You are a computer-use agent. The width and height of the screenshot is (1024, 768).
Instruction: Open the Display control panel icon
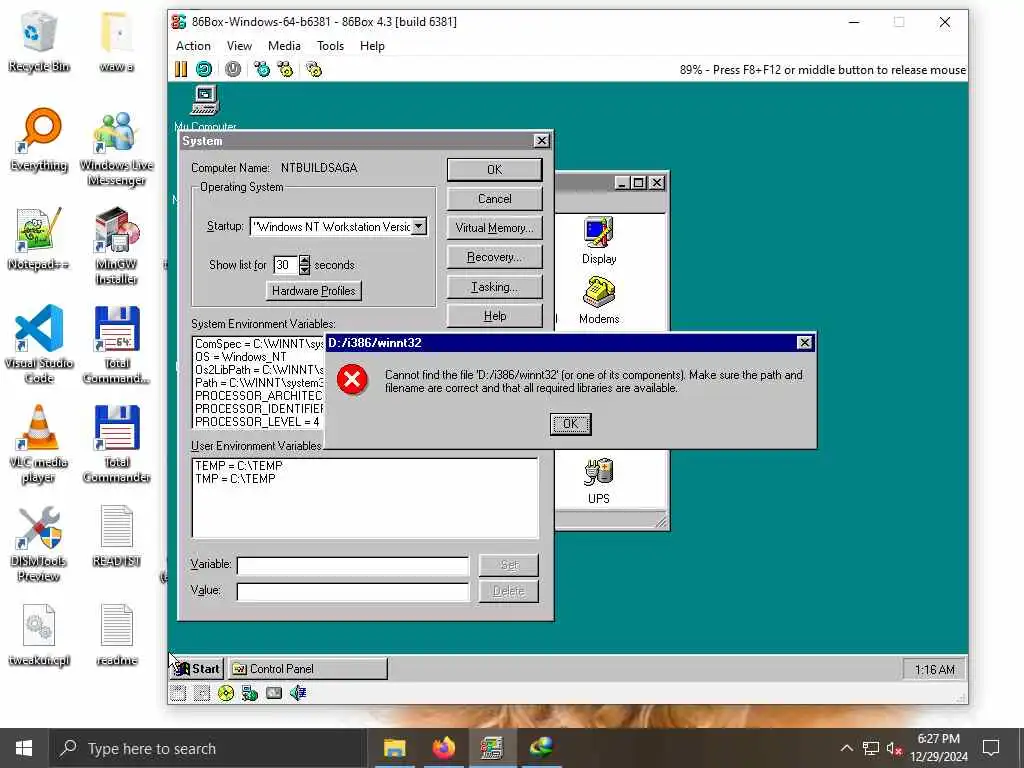click(x=599, y=240)
